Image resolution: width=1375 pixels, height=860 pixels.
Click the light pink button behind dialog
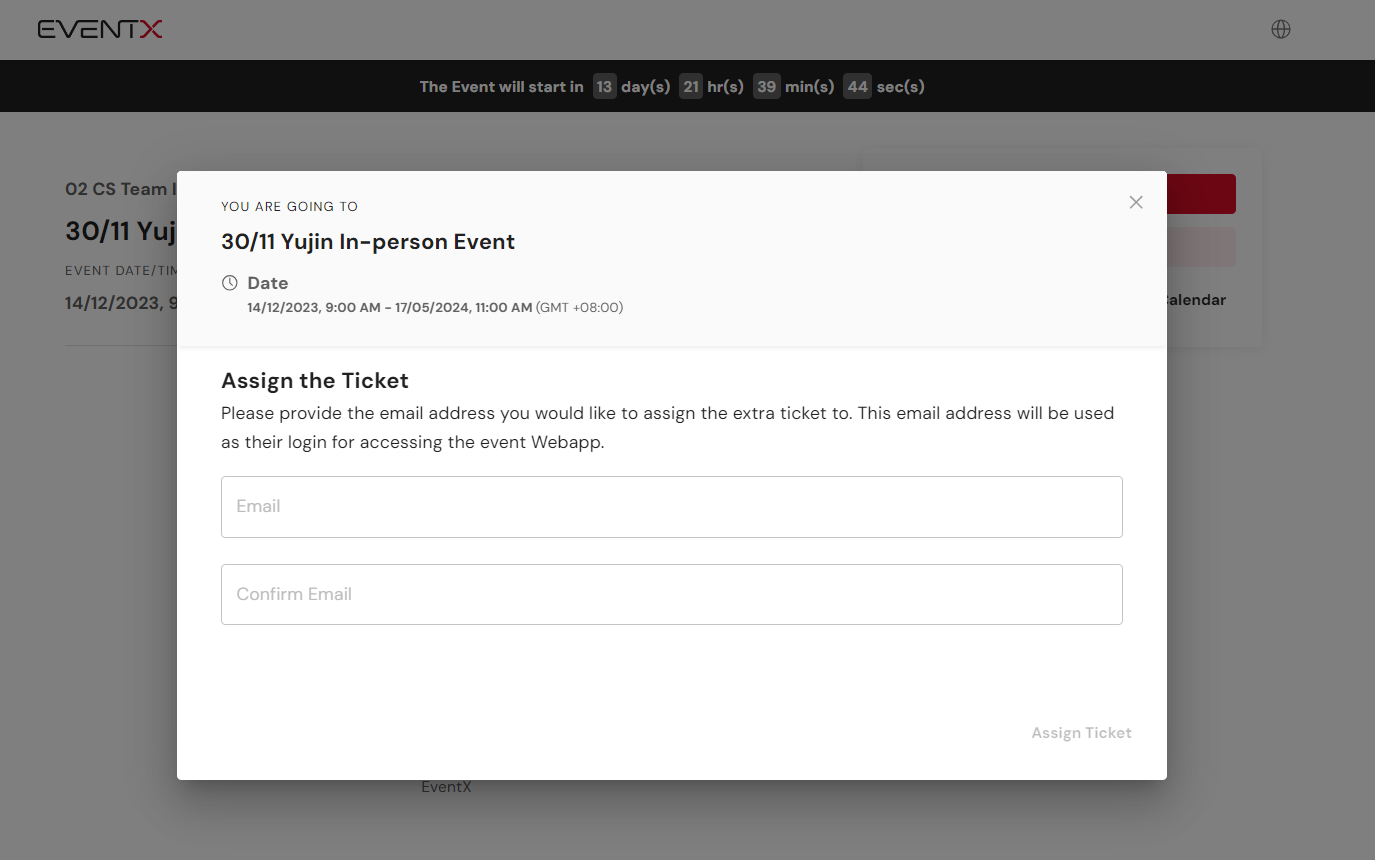1201,247
